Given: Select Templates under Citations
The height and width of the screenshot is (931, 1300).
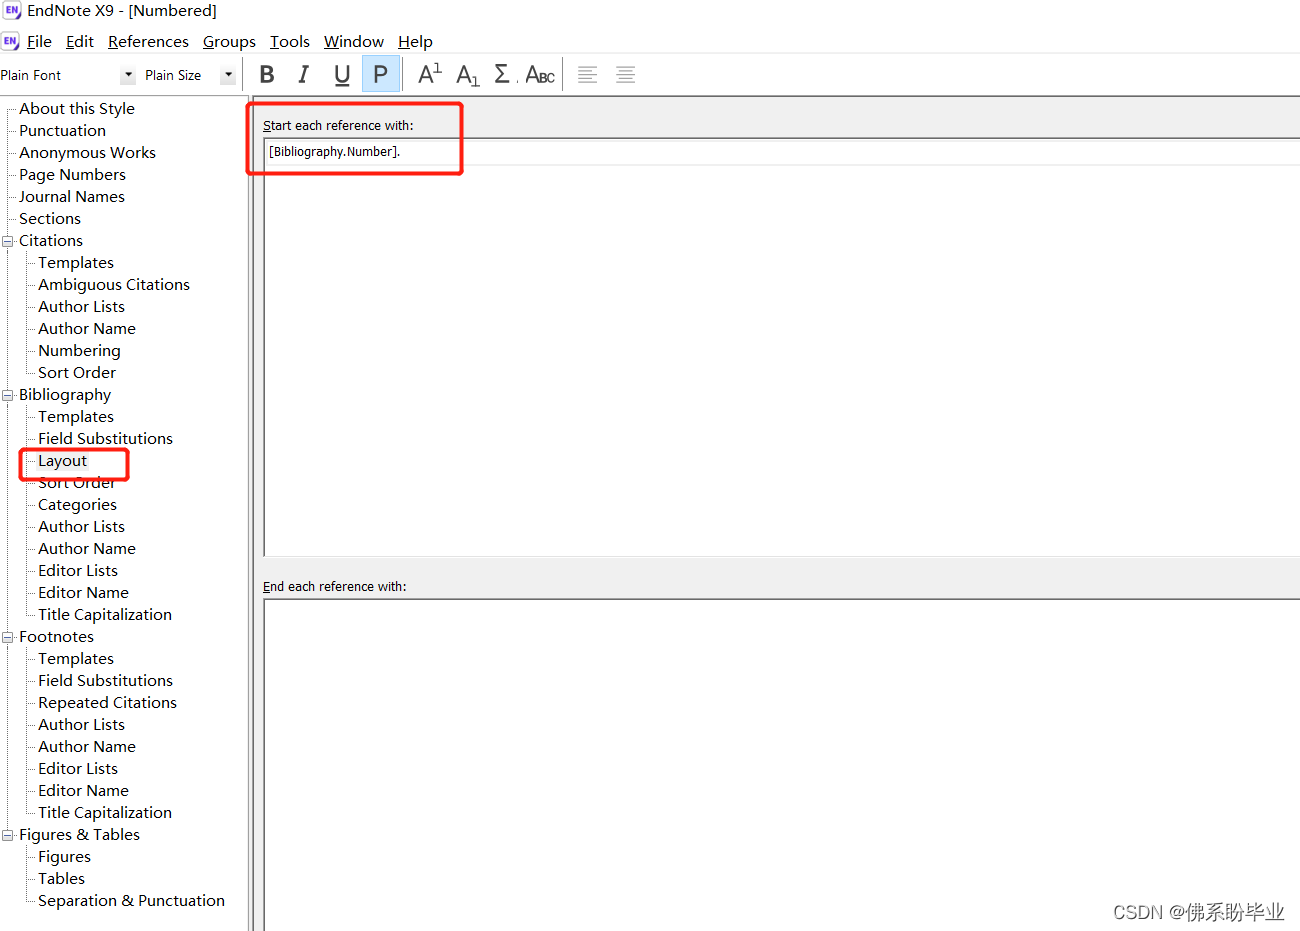Looking at the screenshot, I should [x=76, y=263].
